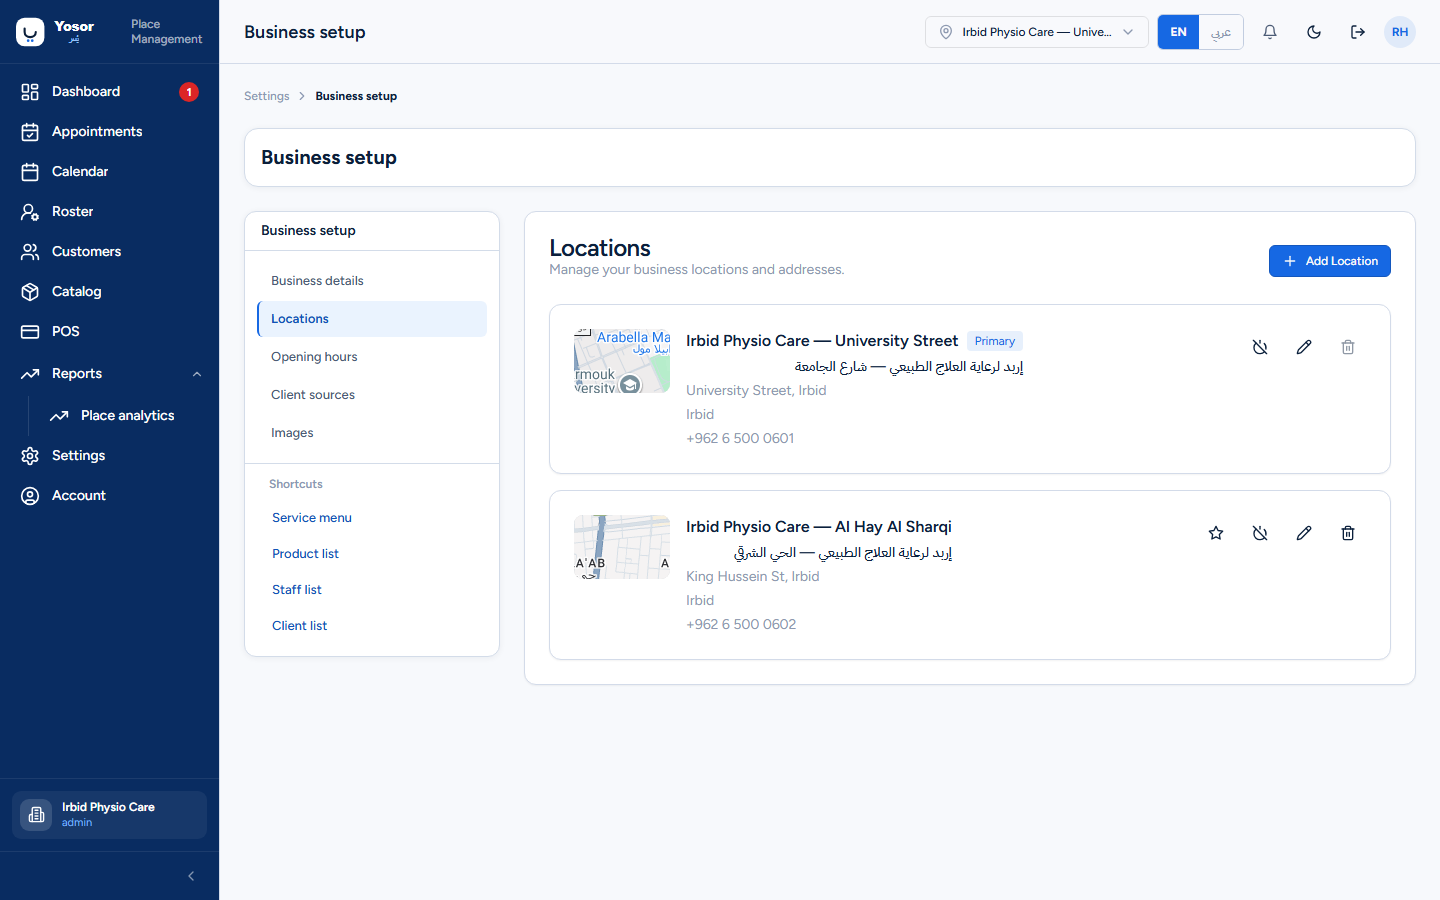Delete the Al Hay Al Sharqi location
Viewport: 1440px width, 900px height.
pos(1348,533)
